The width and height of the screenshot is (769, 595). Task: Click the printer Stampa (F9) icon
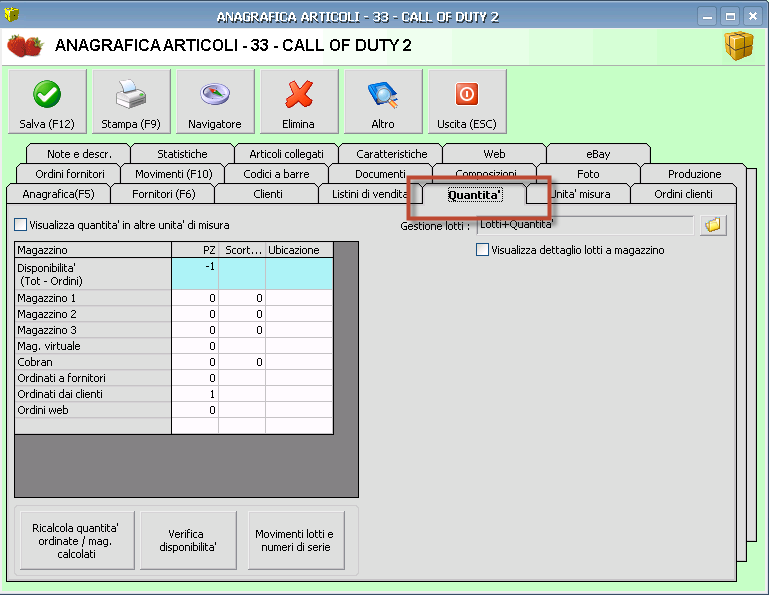[x=130, y=94]
